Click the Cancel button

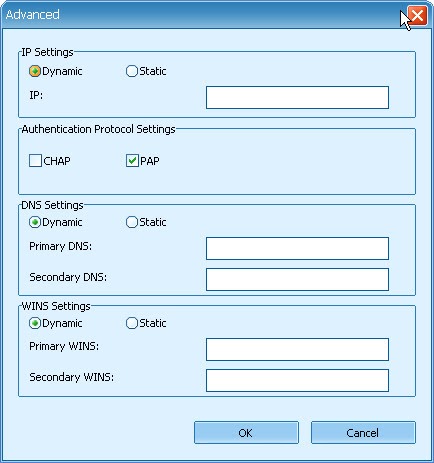click(x=363, y=433)
